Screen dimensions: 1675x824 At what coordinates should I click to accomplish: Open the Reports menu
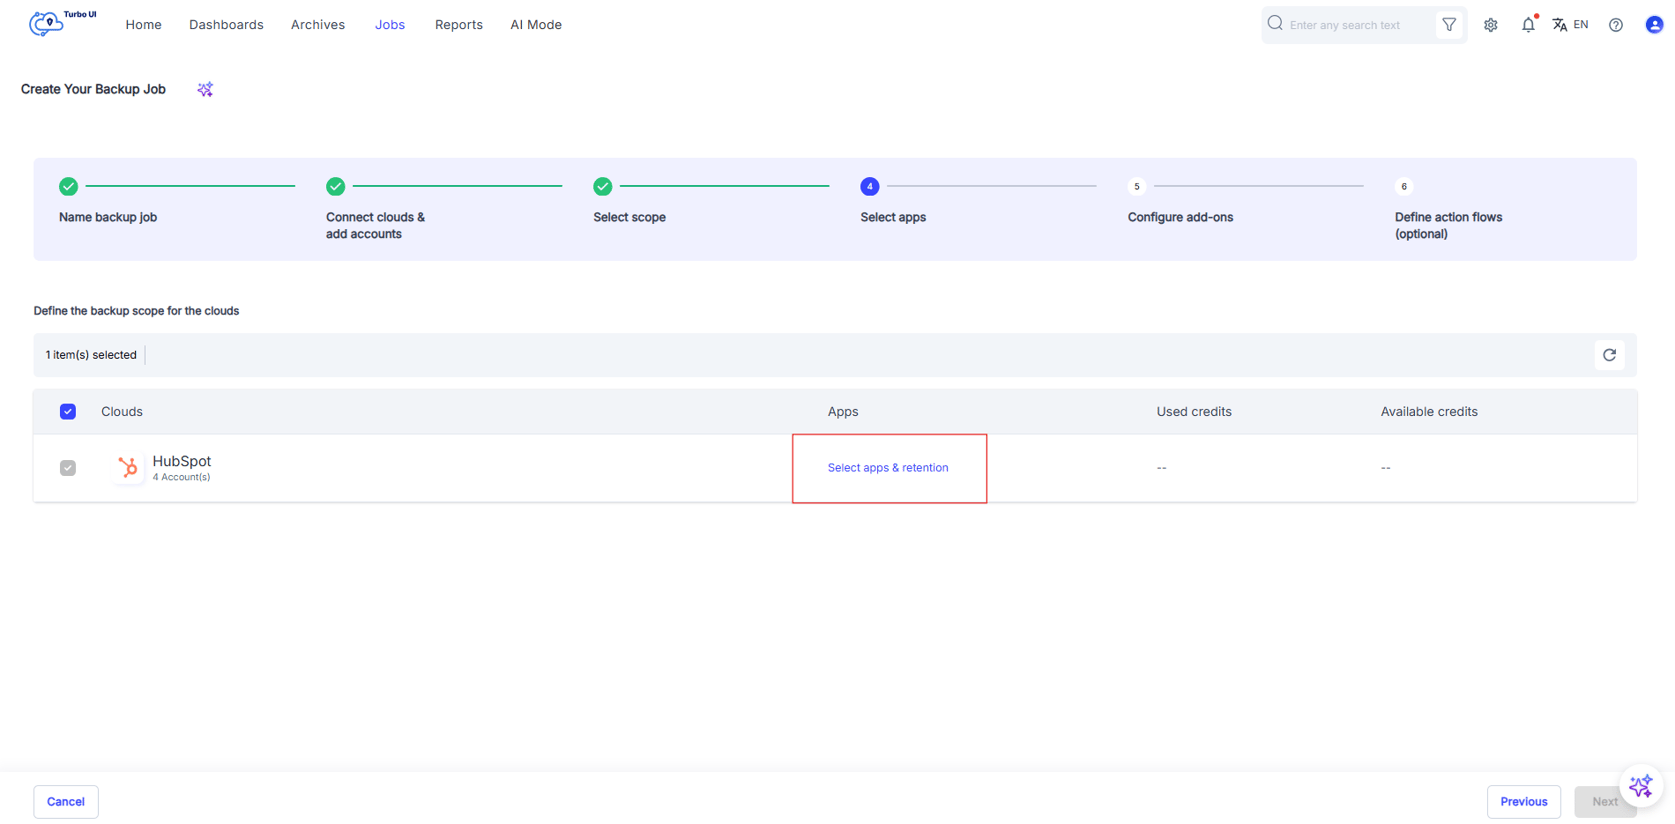point(459,25)
